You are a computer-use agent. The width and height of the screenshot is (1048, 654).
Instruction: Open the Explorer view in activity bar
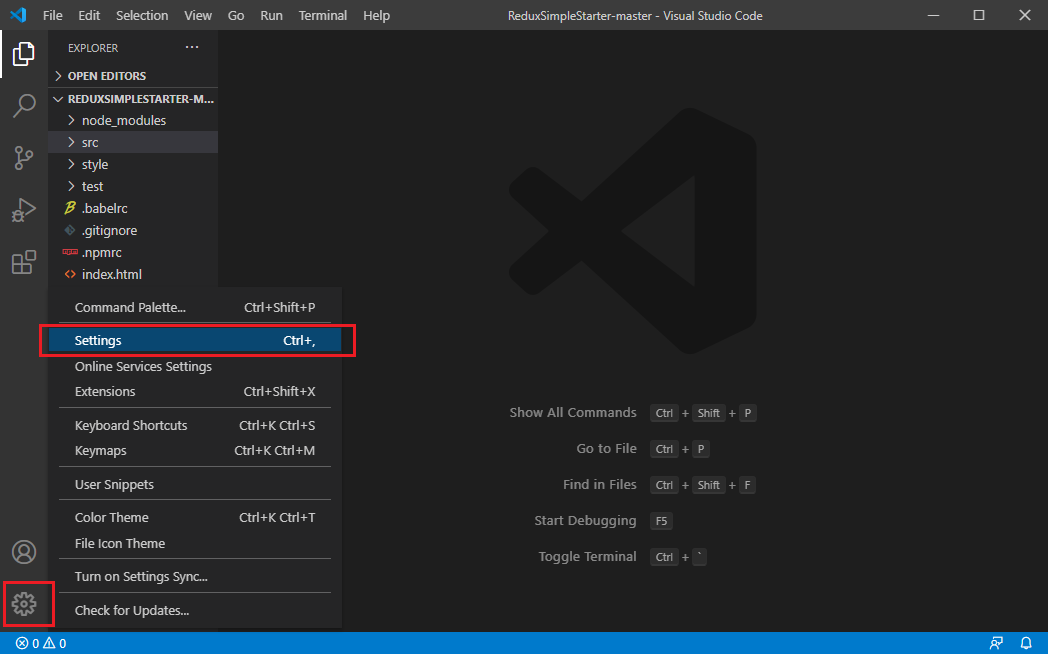(23, 53)
